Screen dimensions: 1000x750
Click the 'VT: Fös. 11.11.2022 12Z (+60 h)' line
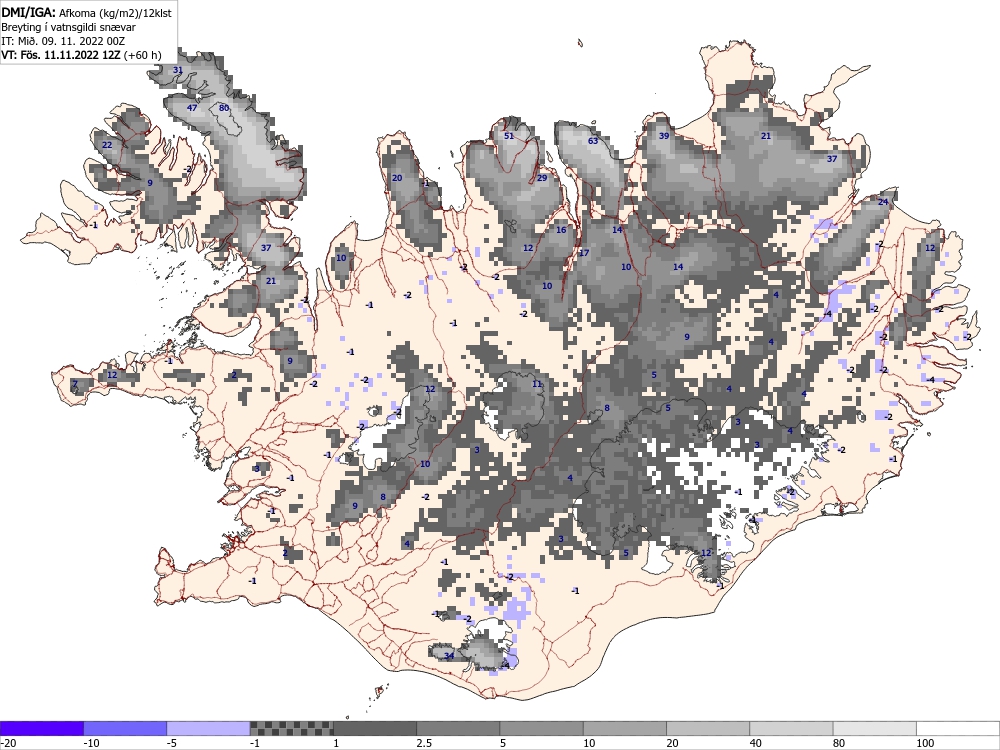[x=81, y=55]
